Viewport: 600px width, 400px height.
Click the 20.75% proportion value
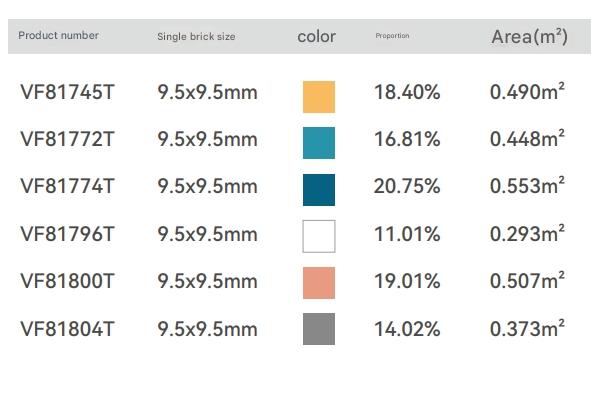(407, 186)
